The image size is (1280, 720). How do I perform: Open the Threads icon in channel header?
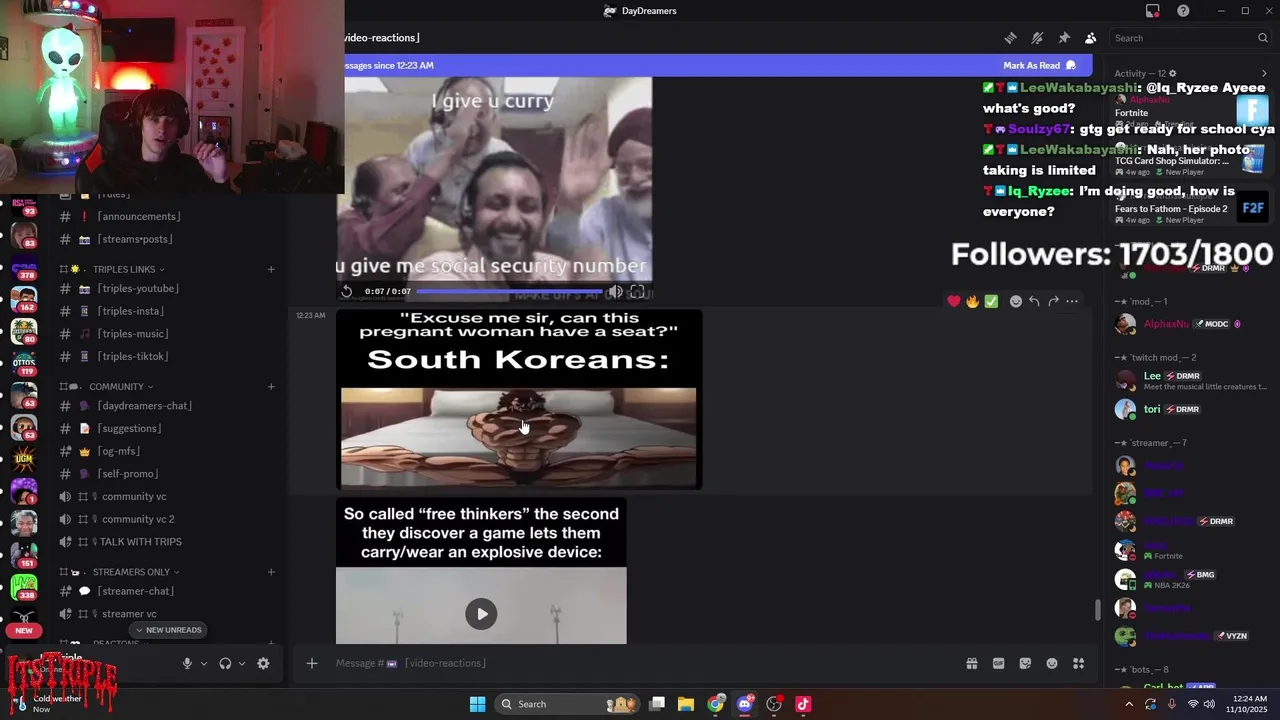1010,38
